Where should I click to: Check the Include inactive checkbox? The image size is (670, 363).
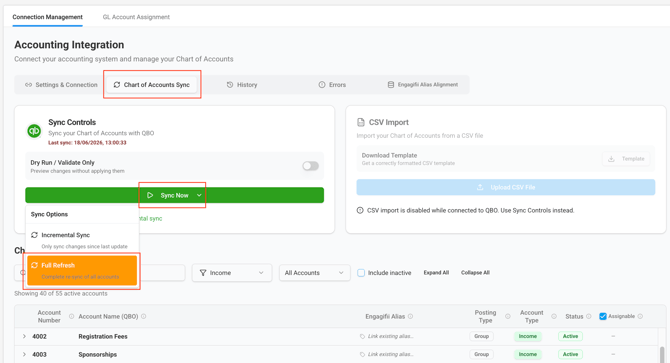coord(361,273)
